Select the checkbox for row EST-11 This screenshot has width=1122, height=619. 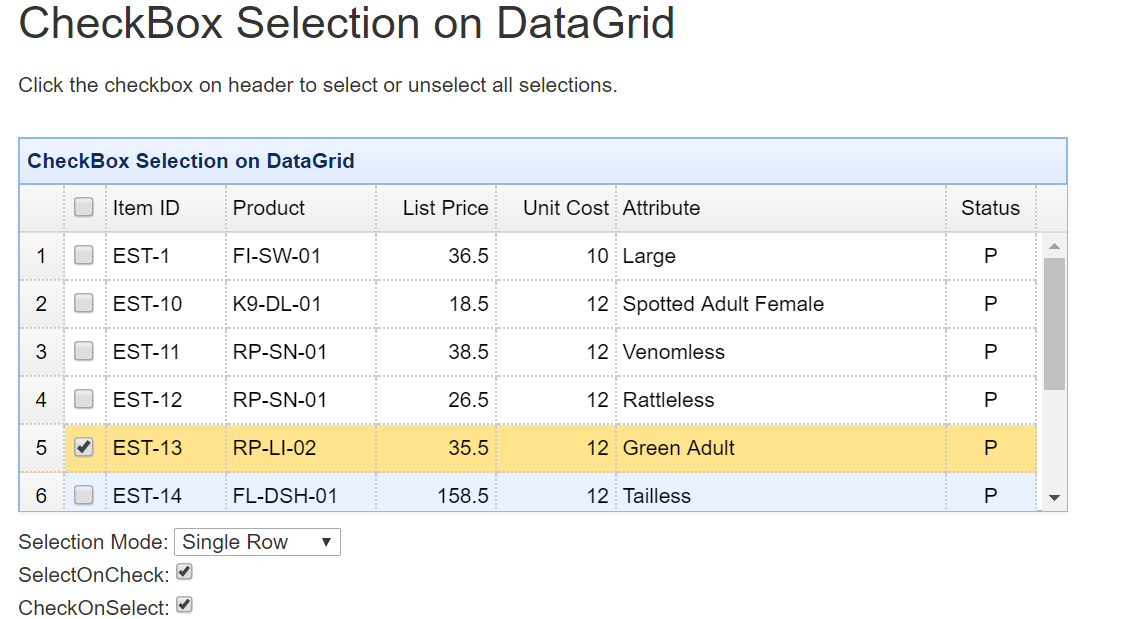84,351
